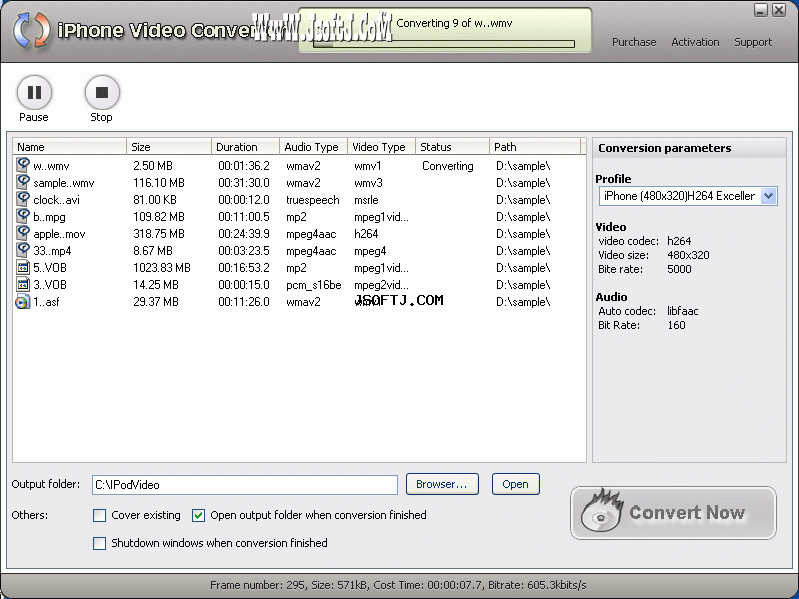Click the flaming disc Convert Now icon
This screenshot has width=799, height=599.
(x=602, y=511)
